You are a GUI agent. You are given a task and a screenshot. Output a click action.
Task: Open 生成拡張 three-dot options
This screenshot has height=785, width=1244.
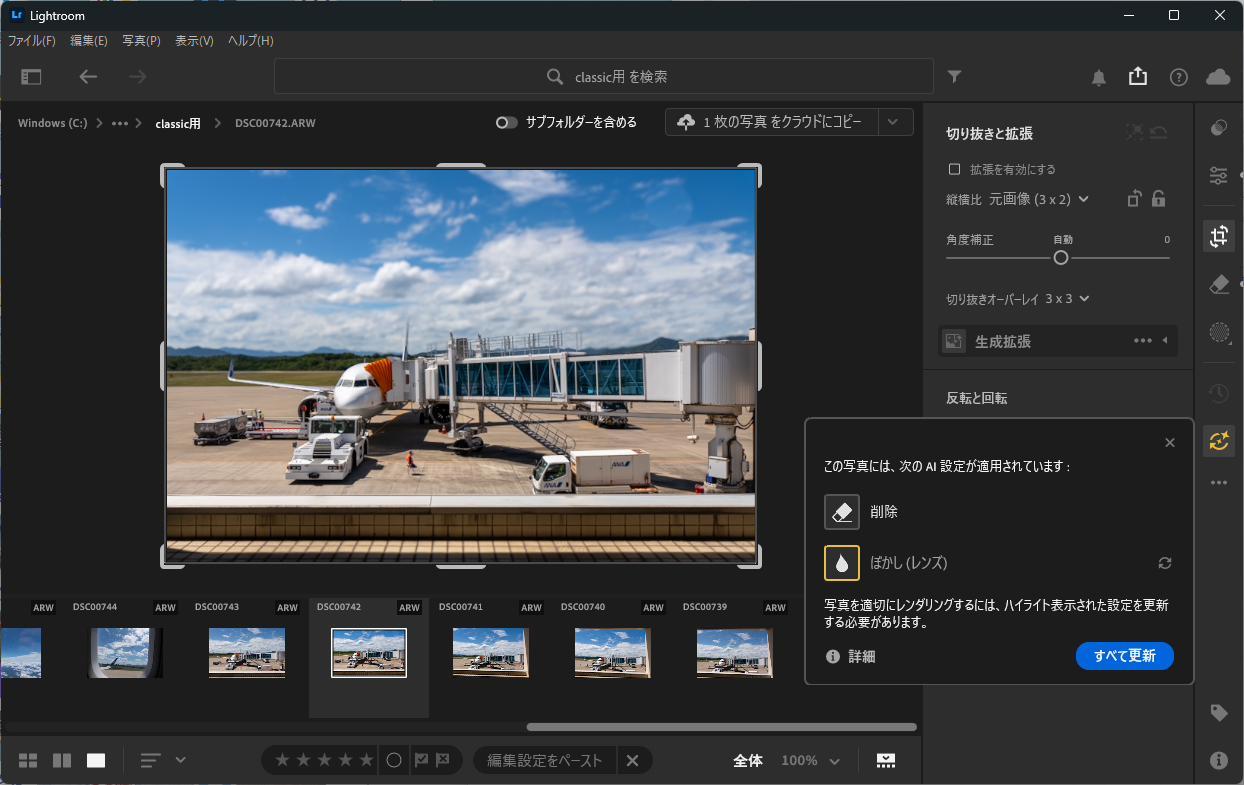pos(1143,341)
